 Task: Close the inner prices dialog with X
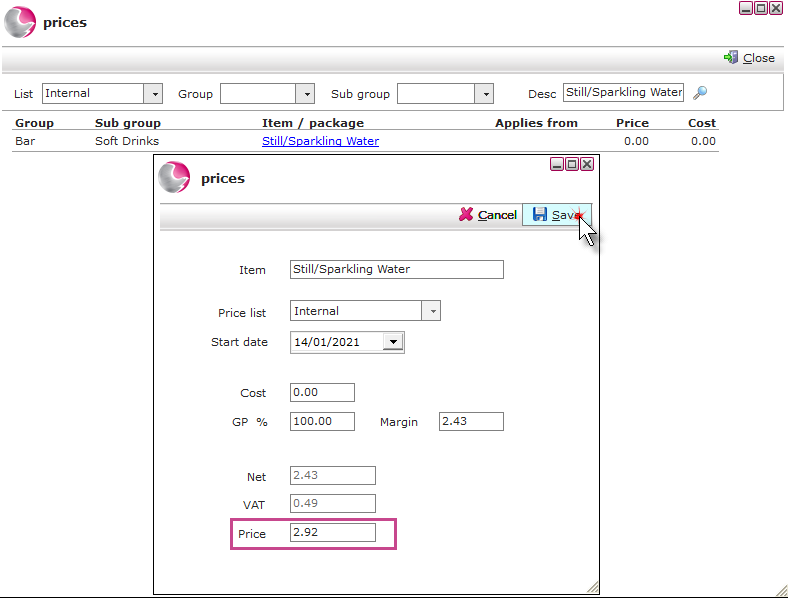point(587,164)
